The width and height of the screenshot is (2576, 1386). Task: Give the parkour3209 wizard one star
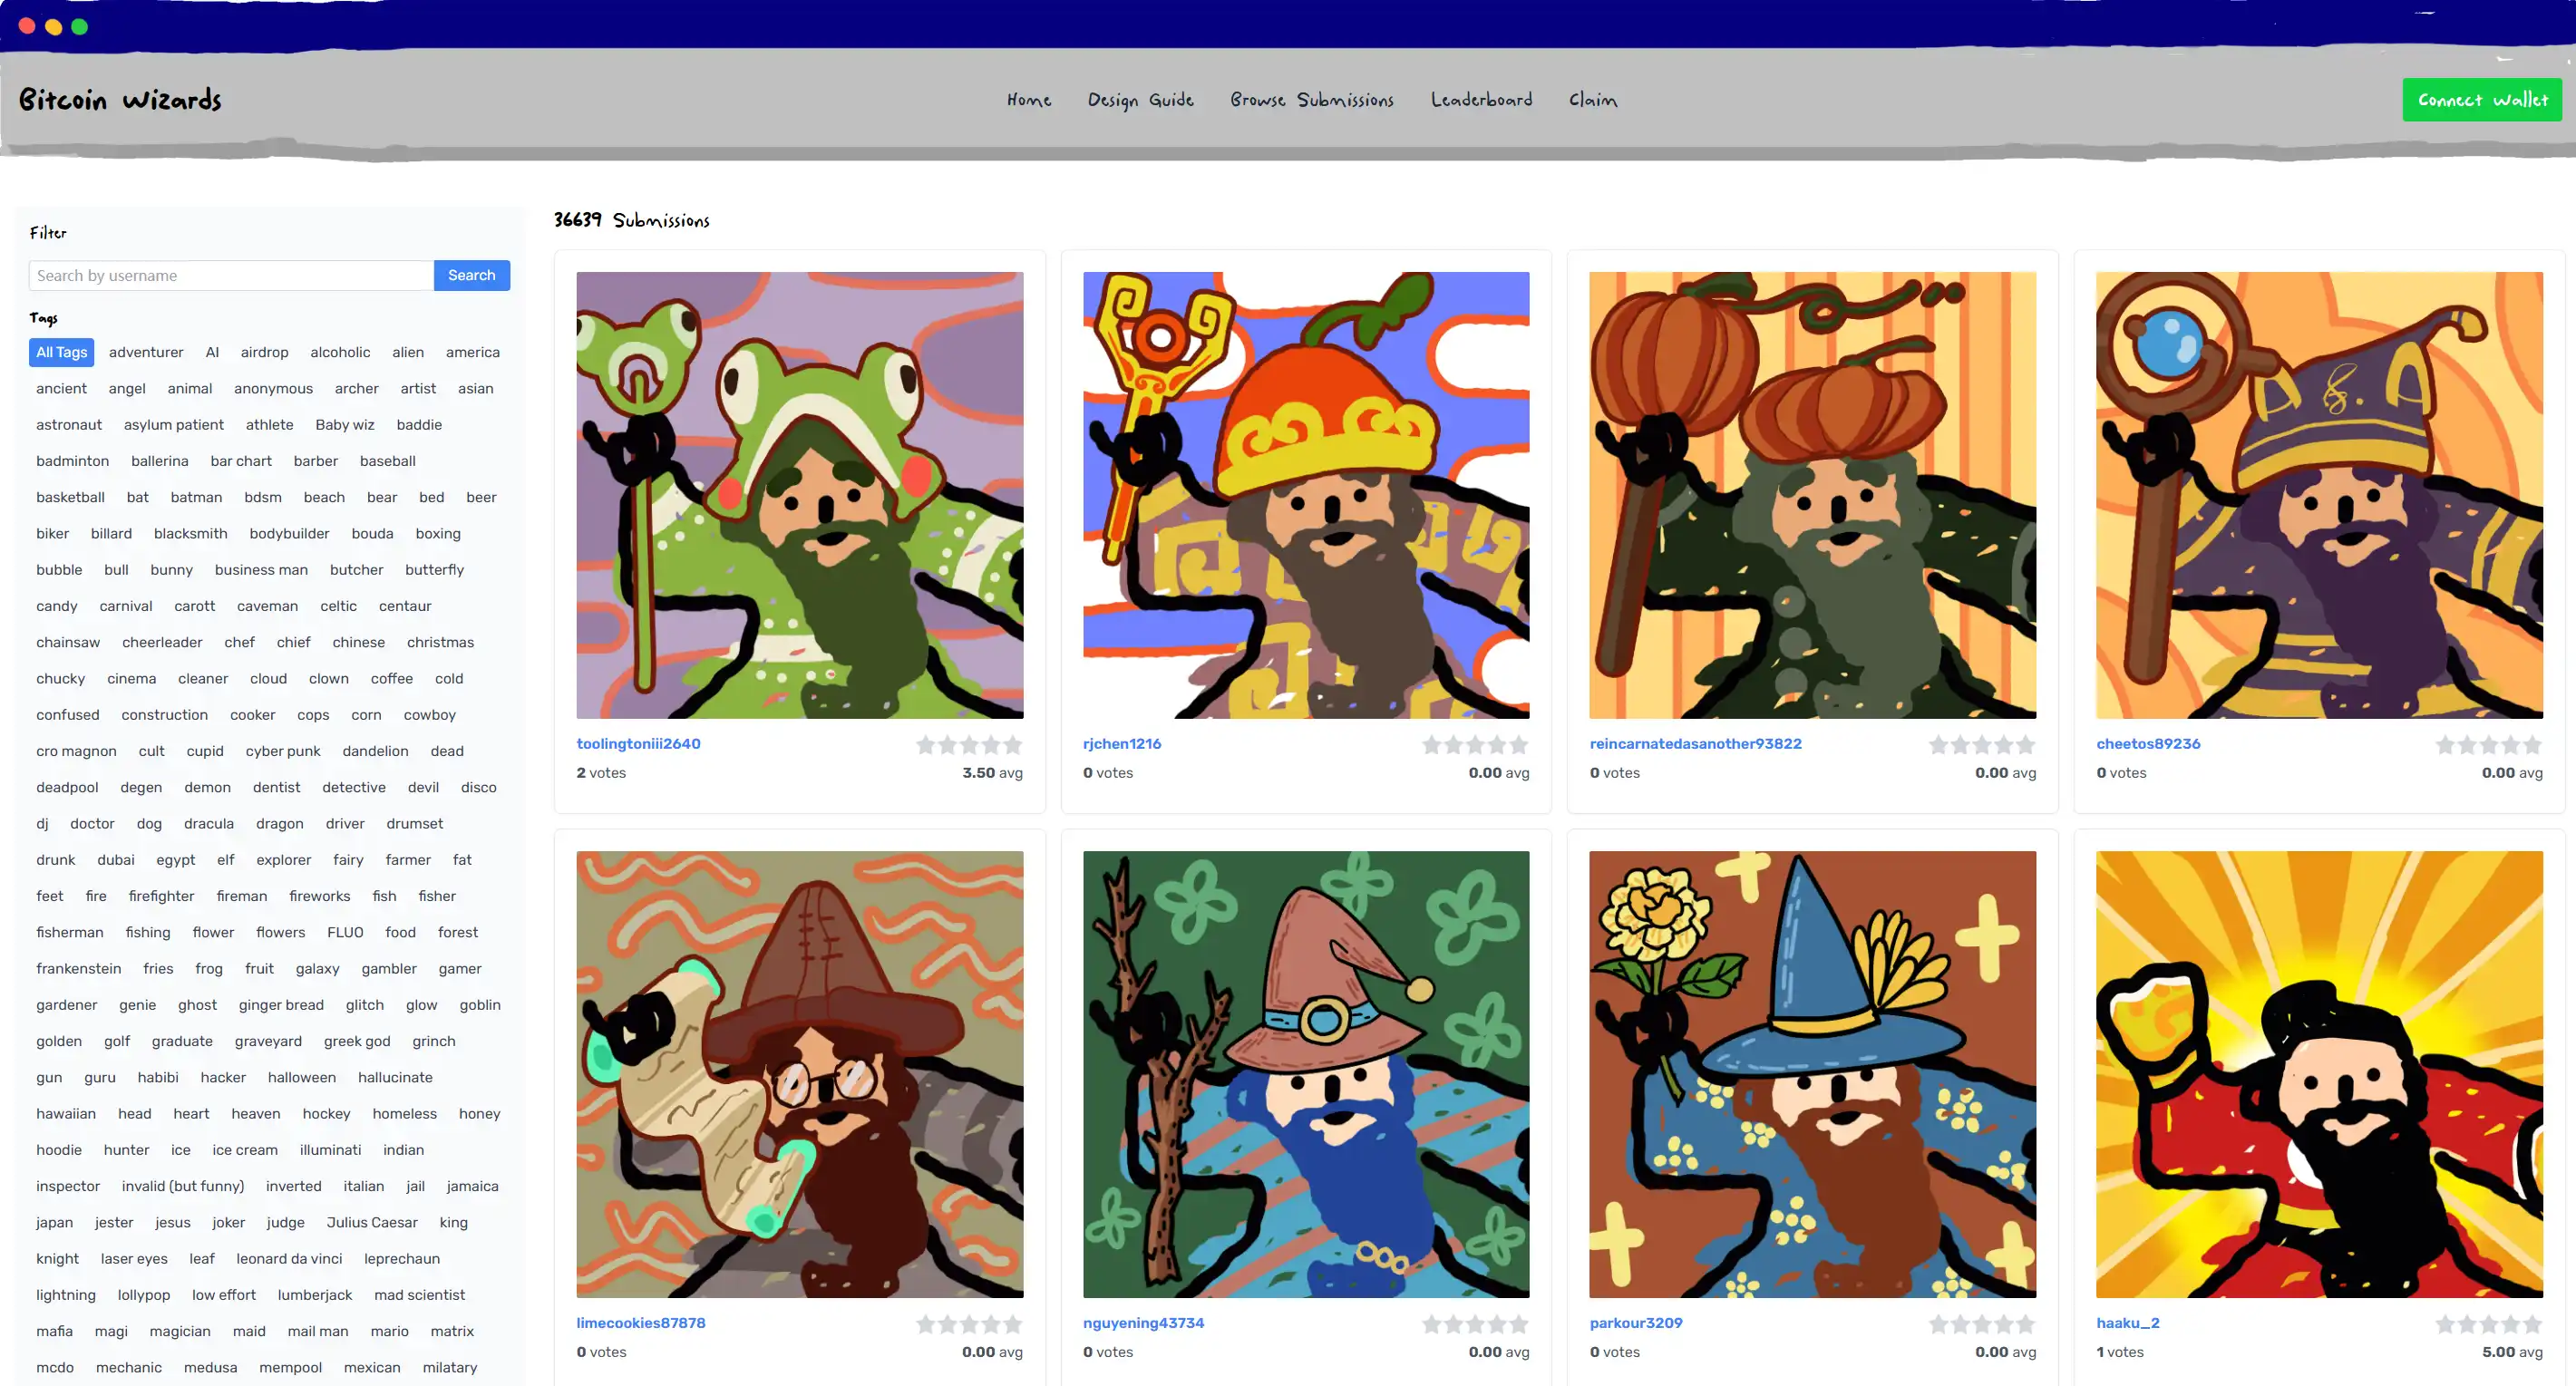[1938, 1324]
